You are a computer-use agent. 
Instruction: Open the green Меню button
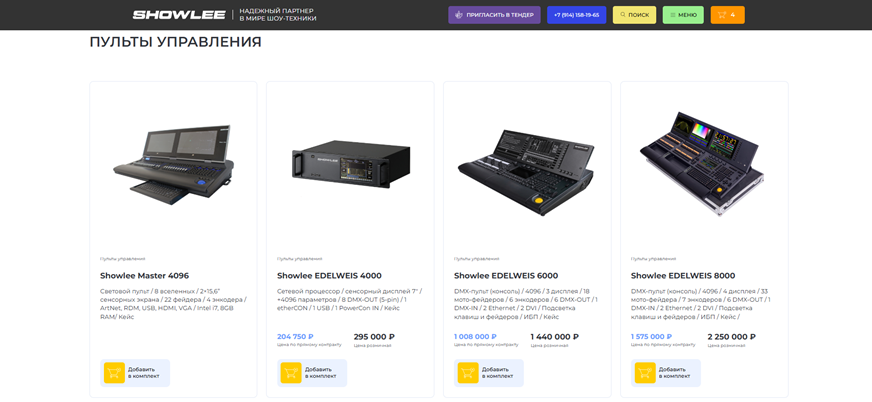click(683, 15)
